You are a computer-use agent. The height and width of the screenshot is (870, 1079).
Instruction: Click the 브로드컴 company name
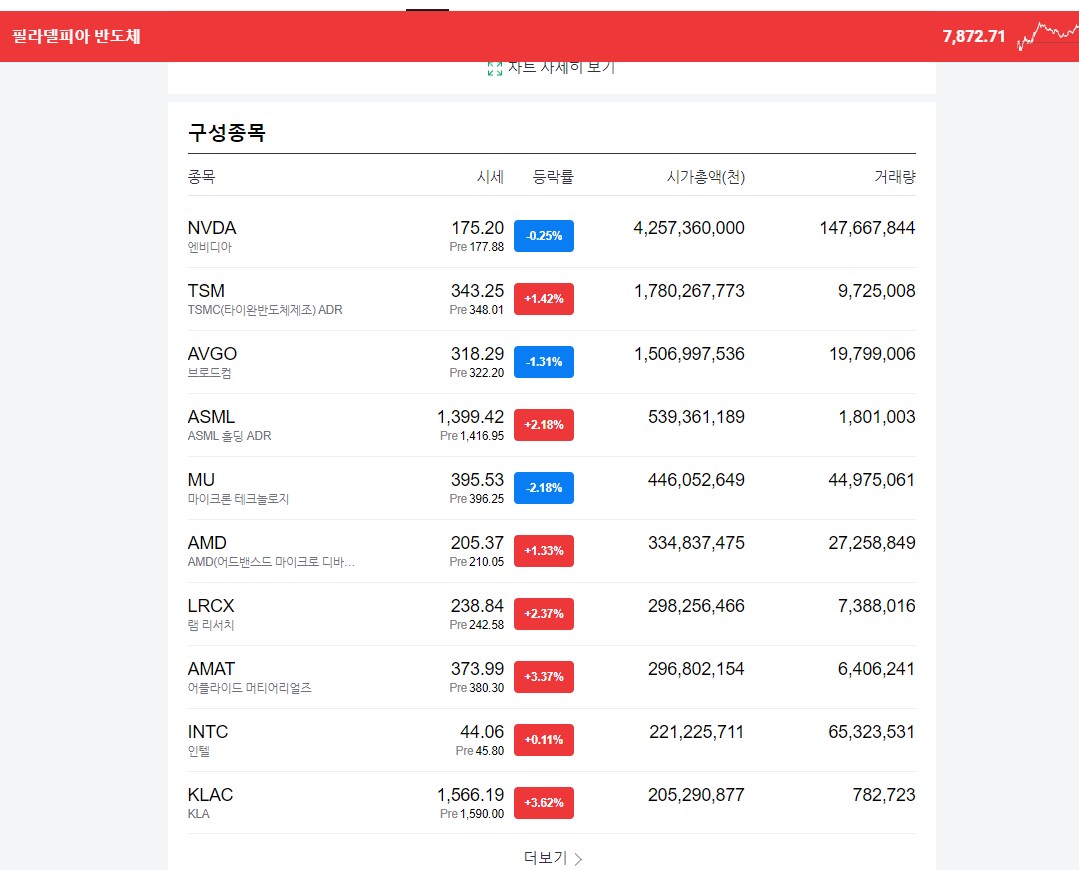coord(210,373)
